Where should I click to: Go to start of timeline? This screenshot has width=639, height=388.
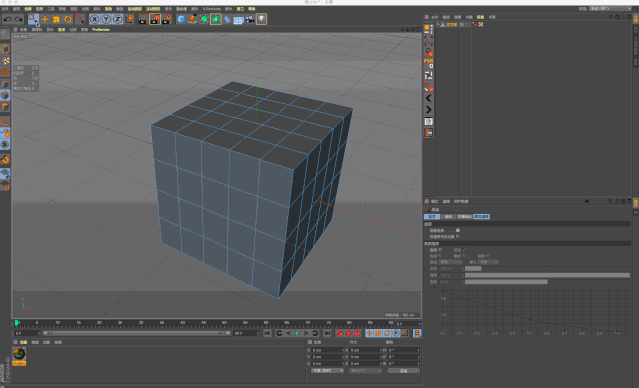[267, 333]
